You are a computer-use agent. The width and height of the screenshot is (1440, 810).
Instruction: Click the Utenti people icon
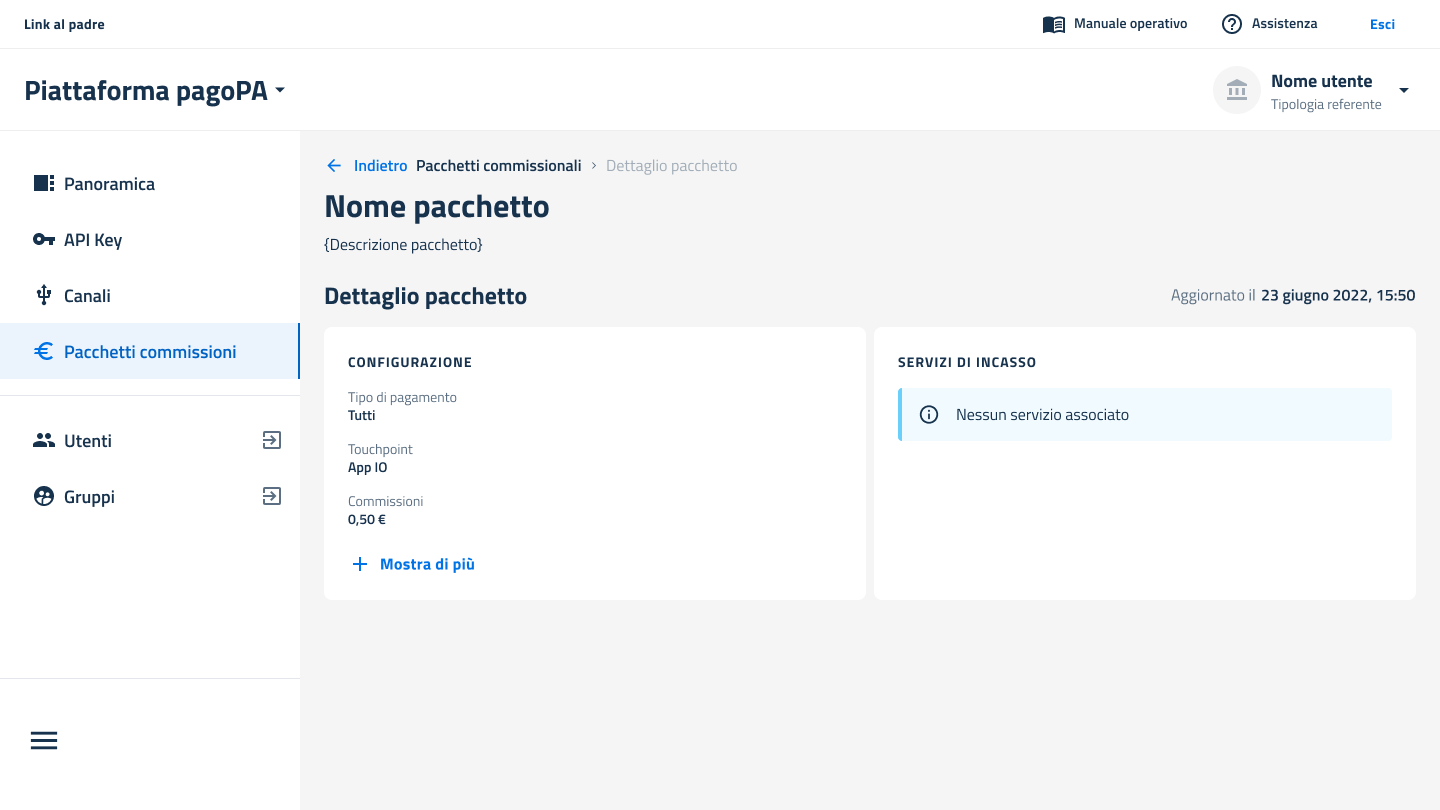pyautogui.click(x=44, y=441)
